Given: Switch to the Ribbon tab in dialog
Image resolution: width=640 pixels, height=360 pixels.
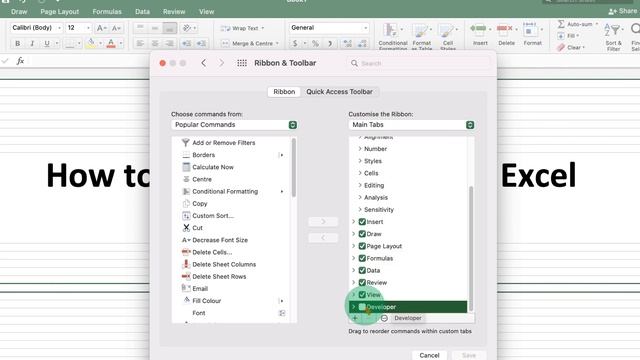Looking at the screenshot, I should pyautogui.click(x=284, y=92).
